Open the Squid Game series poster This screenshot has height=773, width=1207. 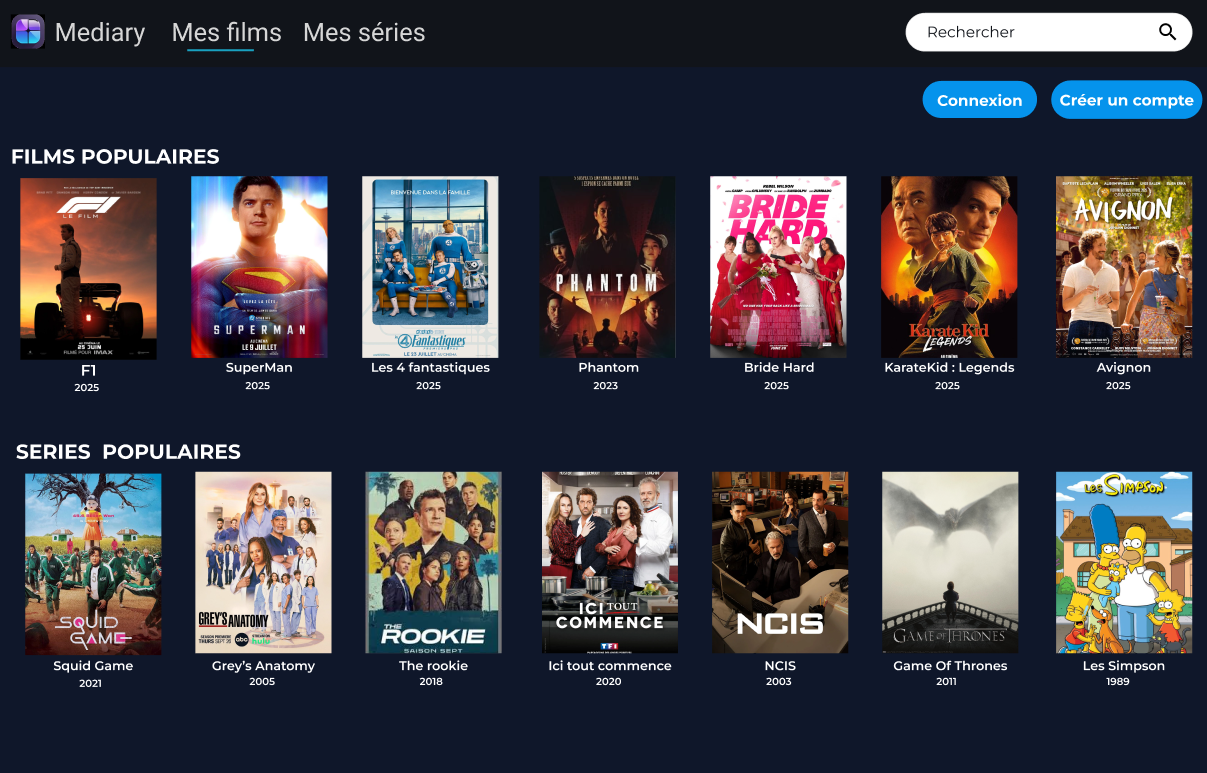click(x=93, y=564)
